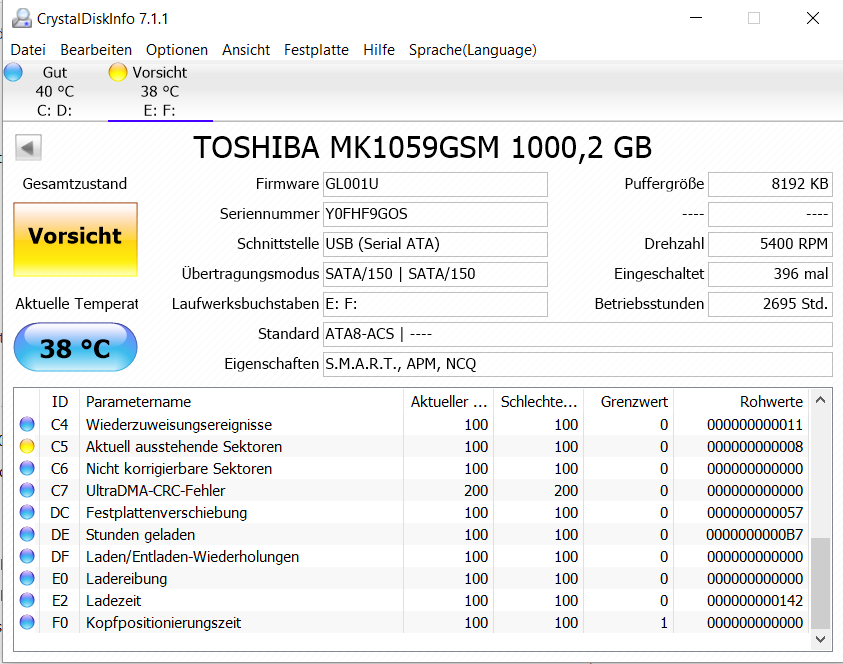The width and height of the screenshot is (843, 664).
Task: Click yellow dot of Aktuell ausstehende Sektoren
Action: click(27, 446)
